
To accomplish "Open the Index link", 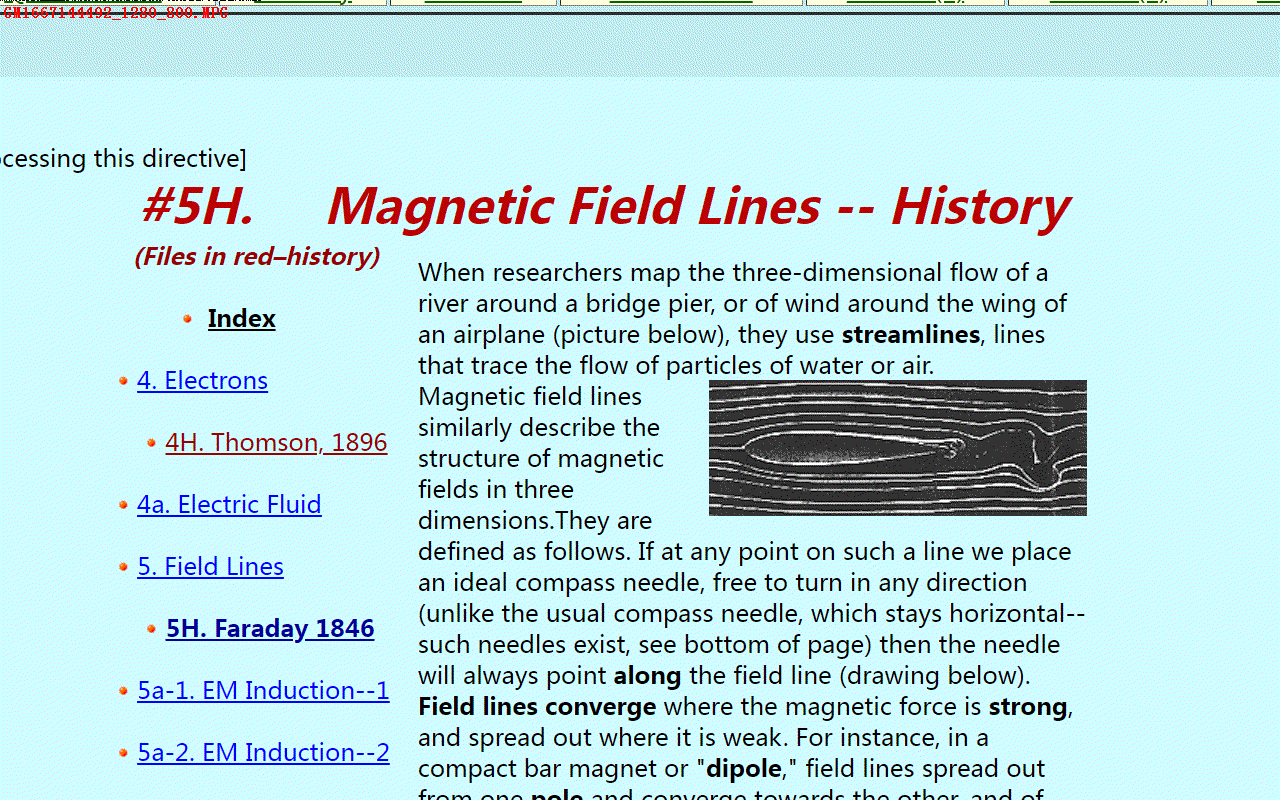I will click(241, 319).
